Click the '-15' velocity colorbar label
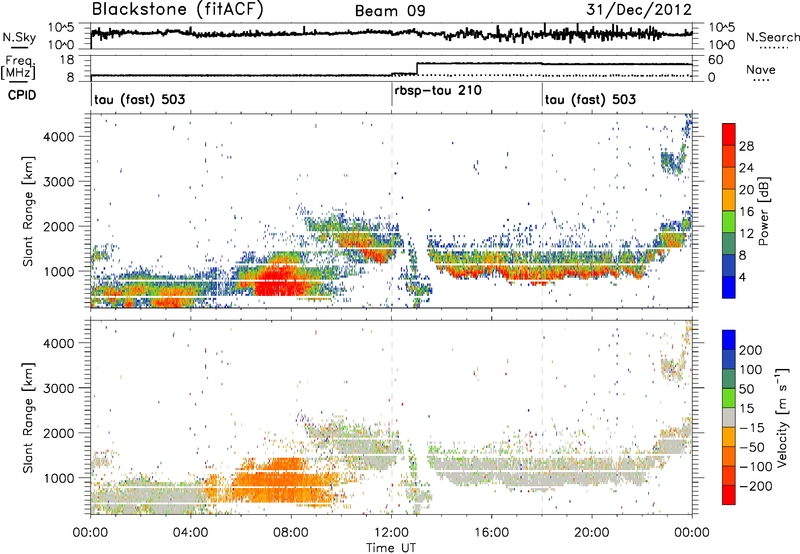This screenshot has height=554, width=800. click(752, 428)
